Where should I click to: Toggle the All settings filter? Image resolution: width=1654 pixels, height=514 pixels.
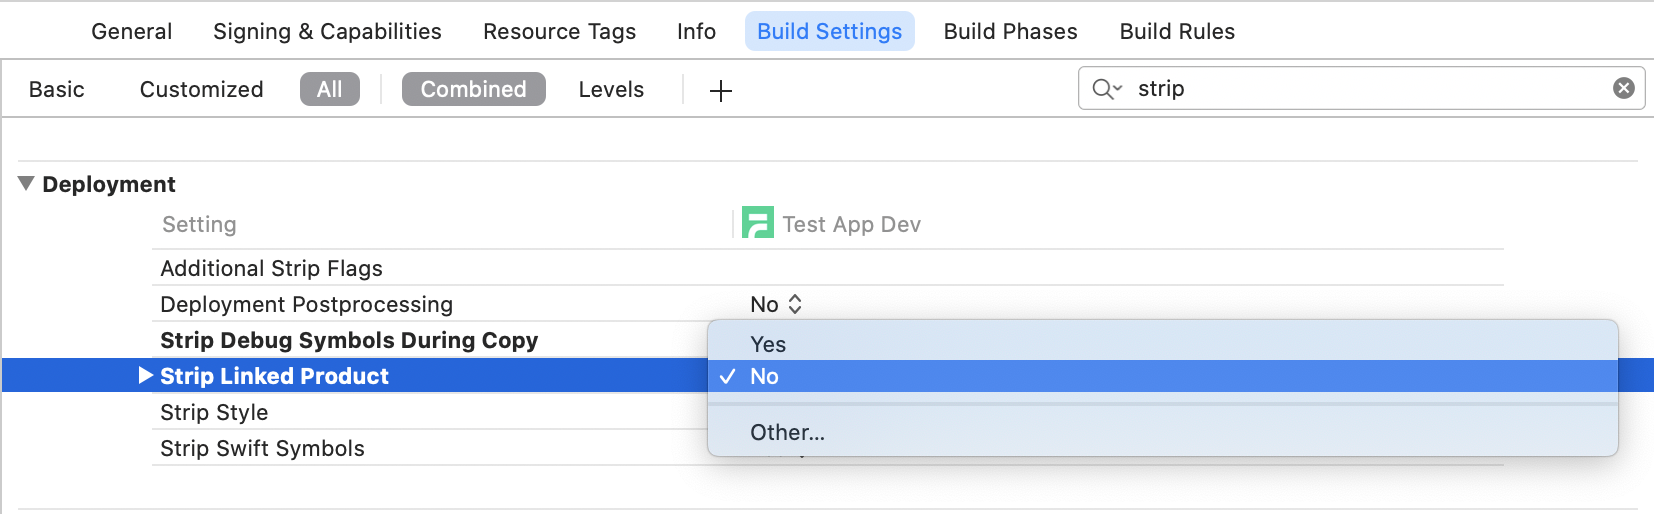330,89
